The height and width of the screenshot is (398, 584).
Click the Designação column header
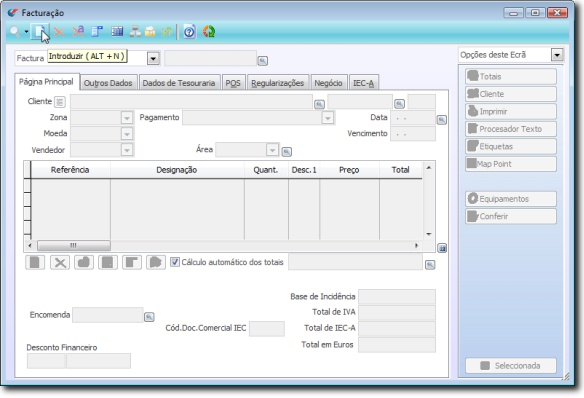click(x=177, y=170)
